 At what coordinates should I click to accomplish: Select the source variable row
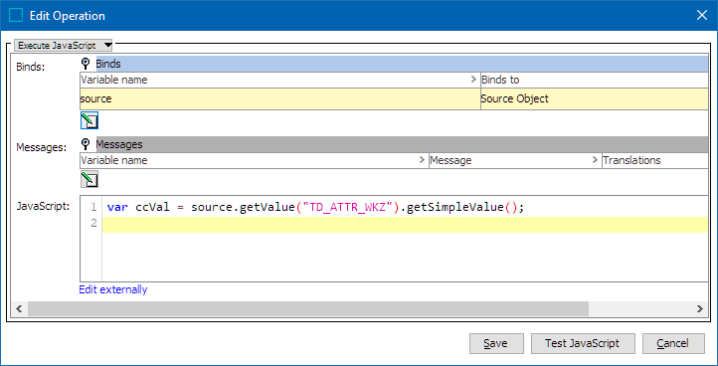coord(394,98)
